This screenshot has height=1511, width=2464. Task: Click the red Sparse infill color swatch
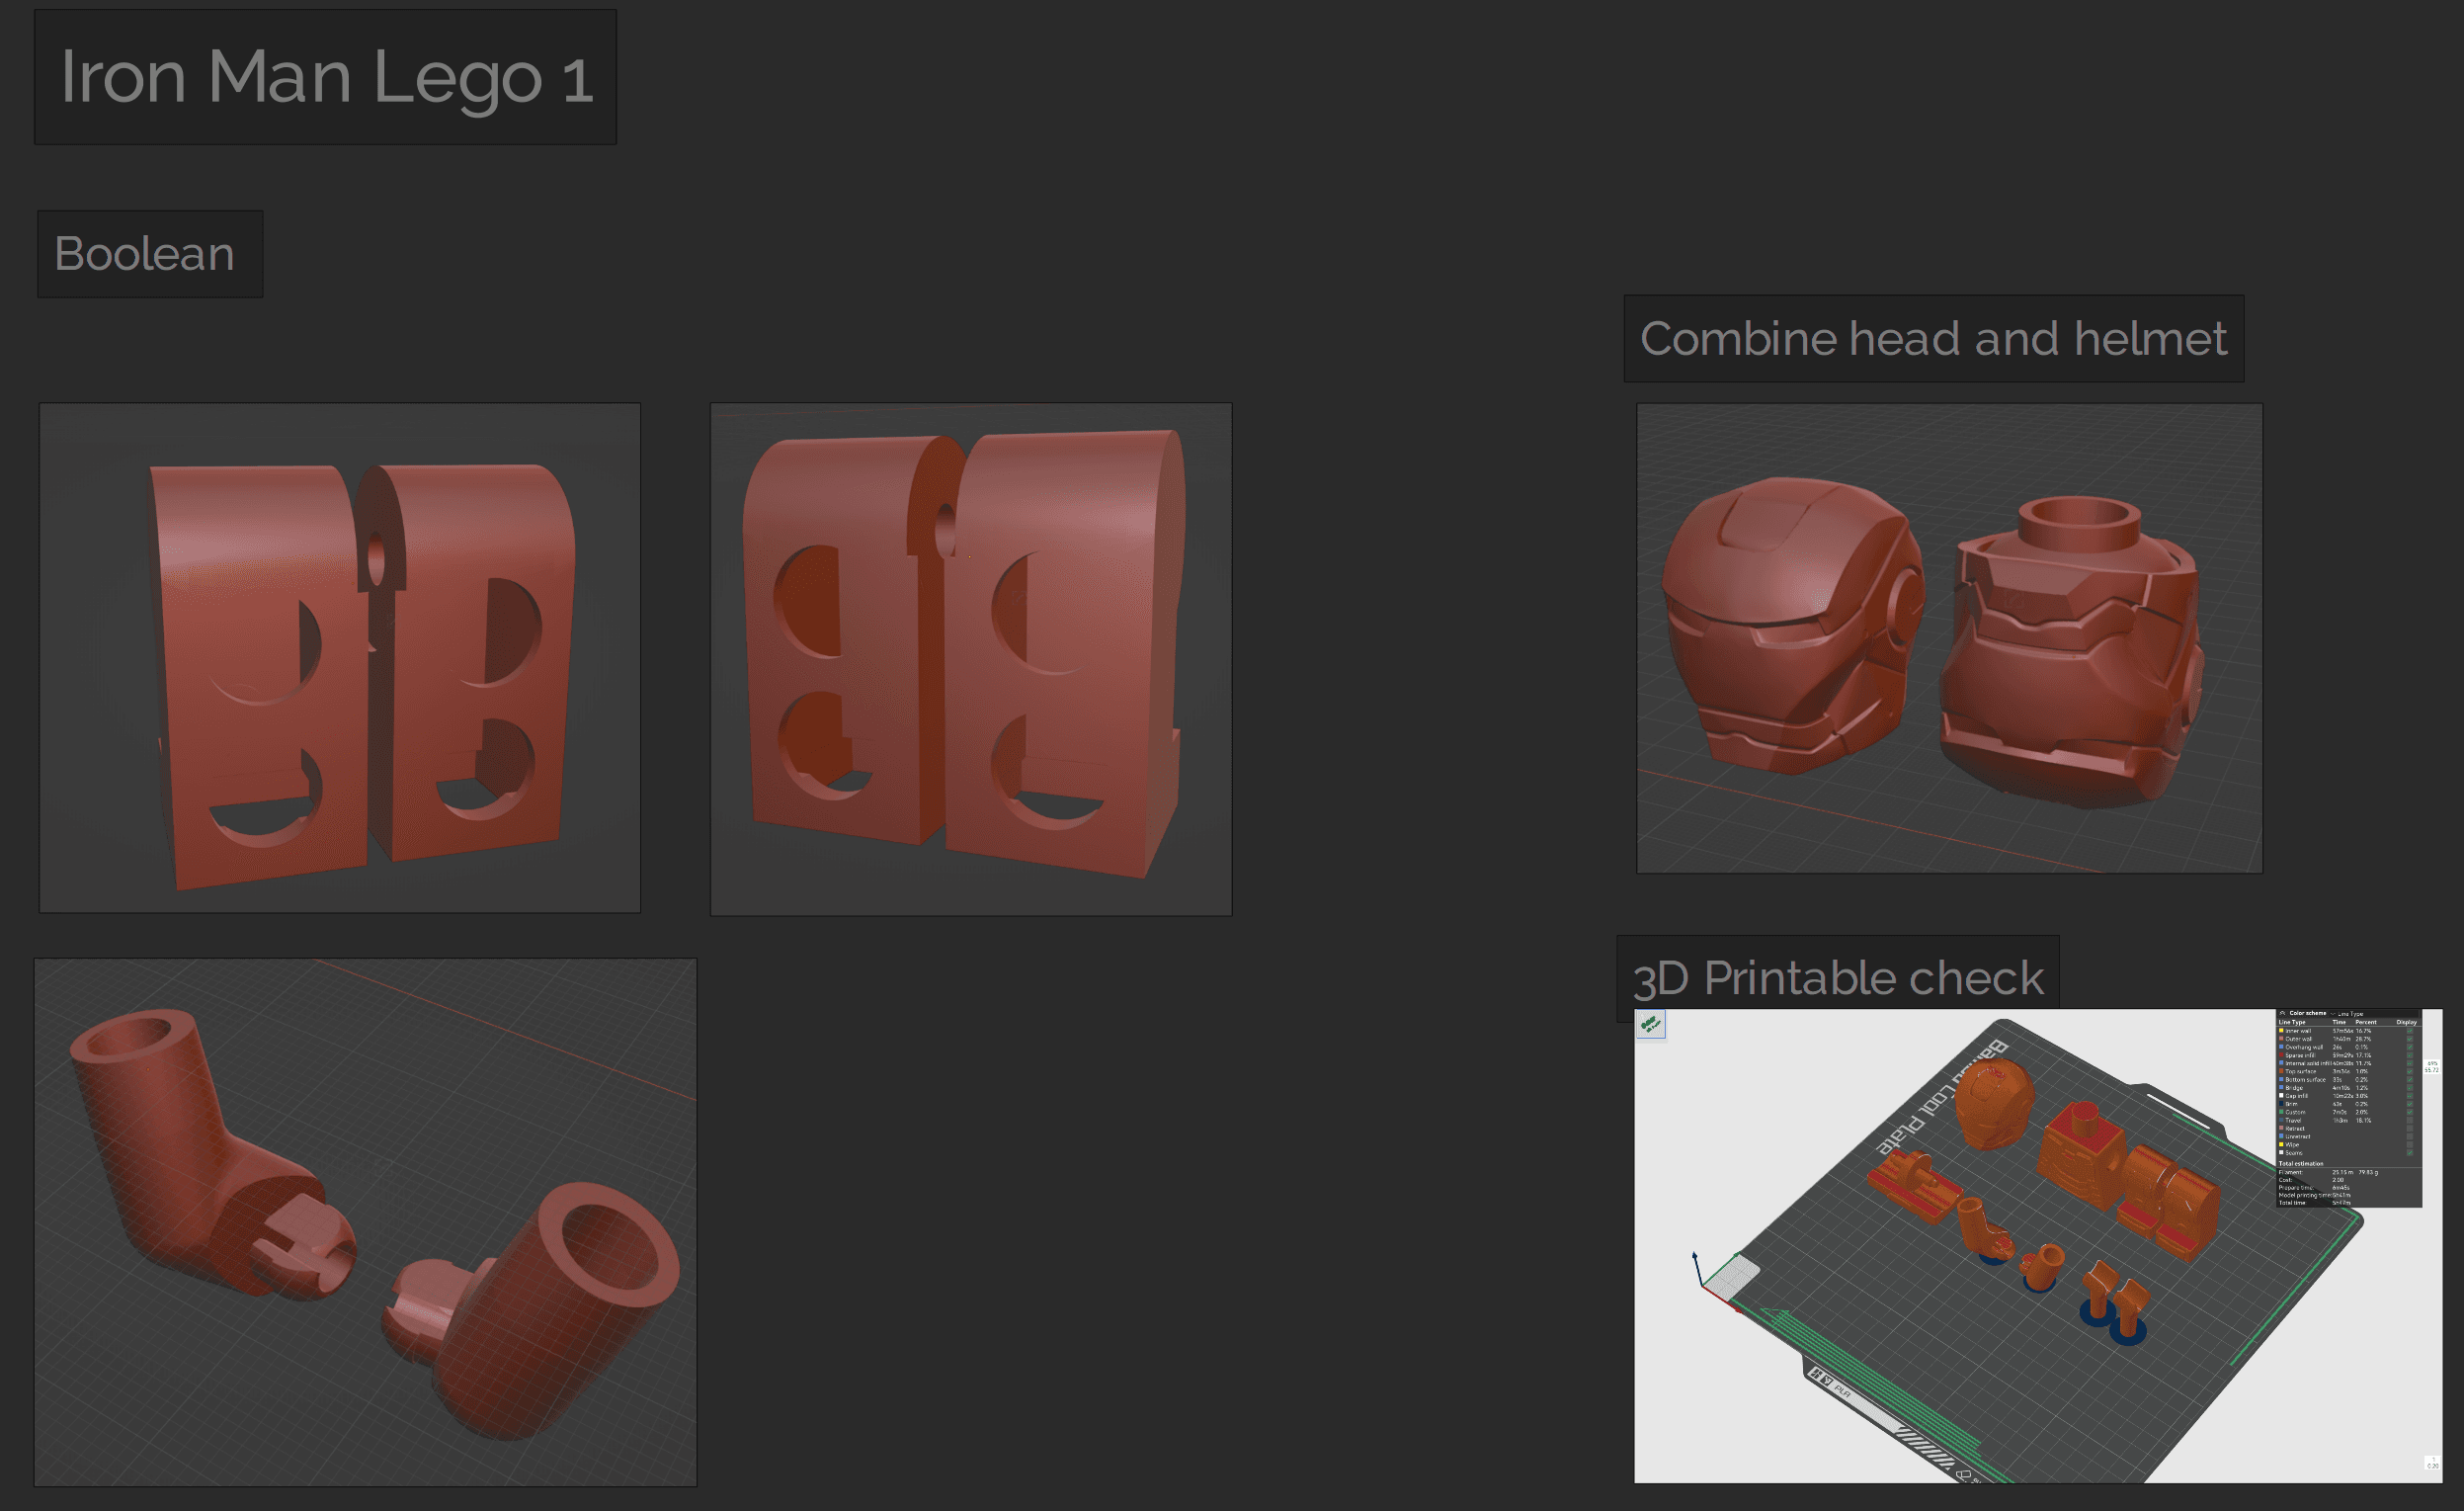point(2282,1056)
